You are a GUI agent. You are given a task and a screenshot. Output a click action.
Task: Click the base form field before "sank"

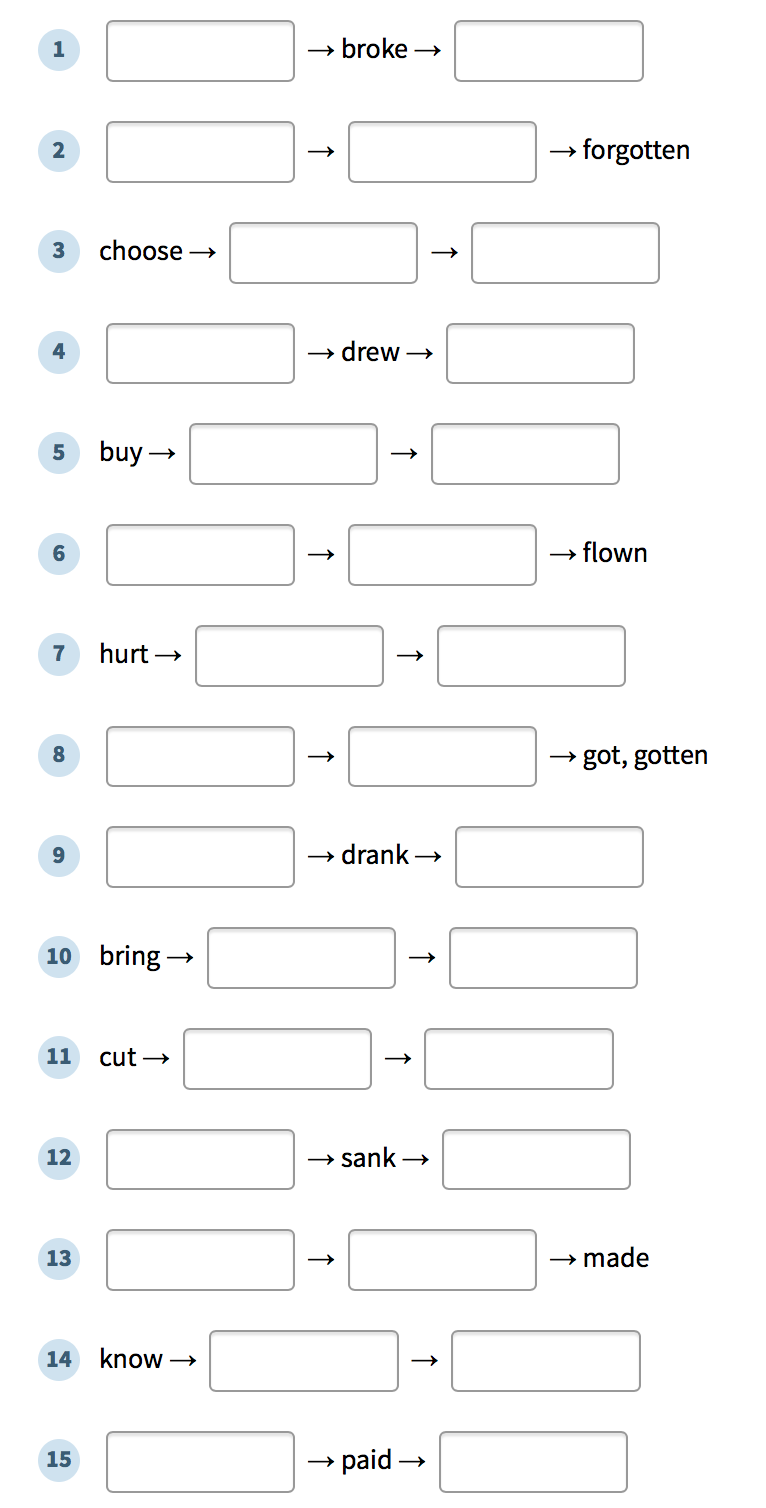pyautogui.click(x=200, y=1160)
